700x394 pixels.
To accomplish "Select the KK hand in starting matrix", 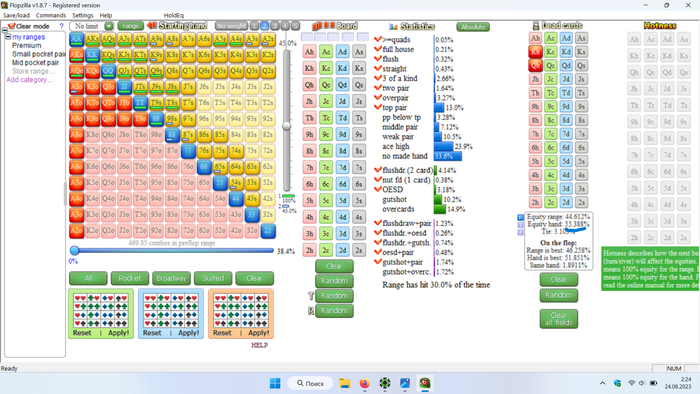I will (x=92, y=55).
